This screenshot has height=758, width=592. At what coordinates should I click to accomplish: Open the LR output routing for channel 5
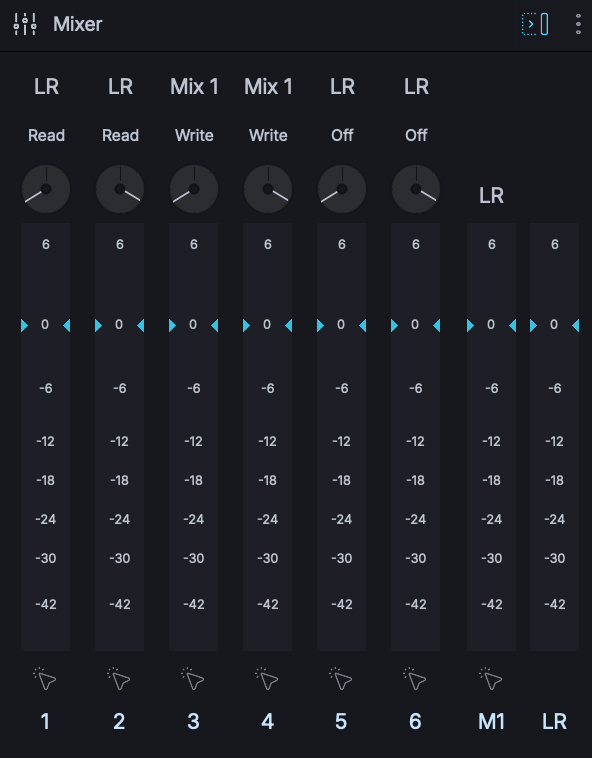pyautogui.click(x=342, y=87)
